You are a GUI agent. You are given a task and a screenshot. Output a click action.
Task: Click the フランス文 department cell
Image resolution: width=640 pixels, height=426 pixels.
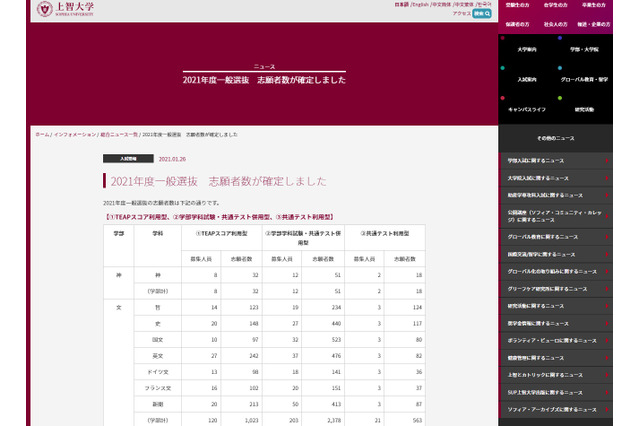click(x=158, y=388)
